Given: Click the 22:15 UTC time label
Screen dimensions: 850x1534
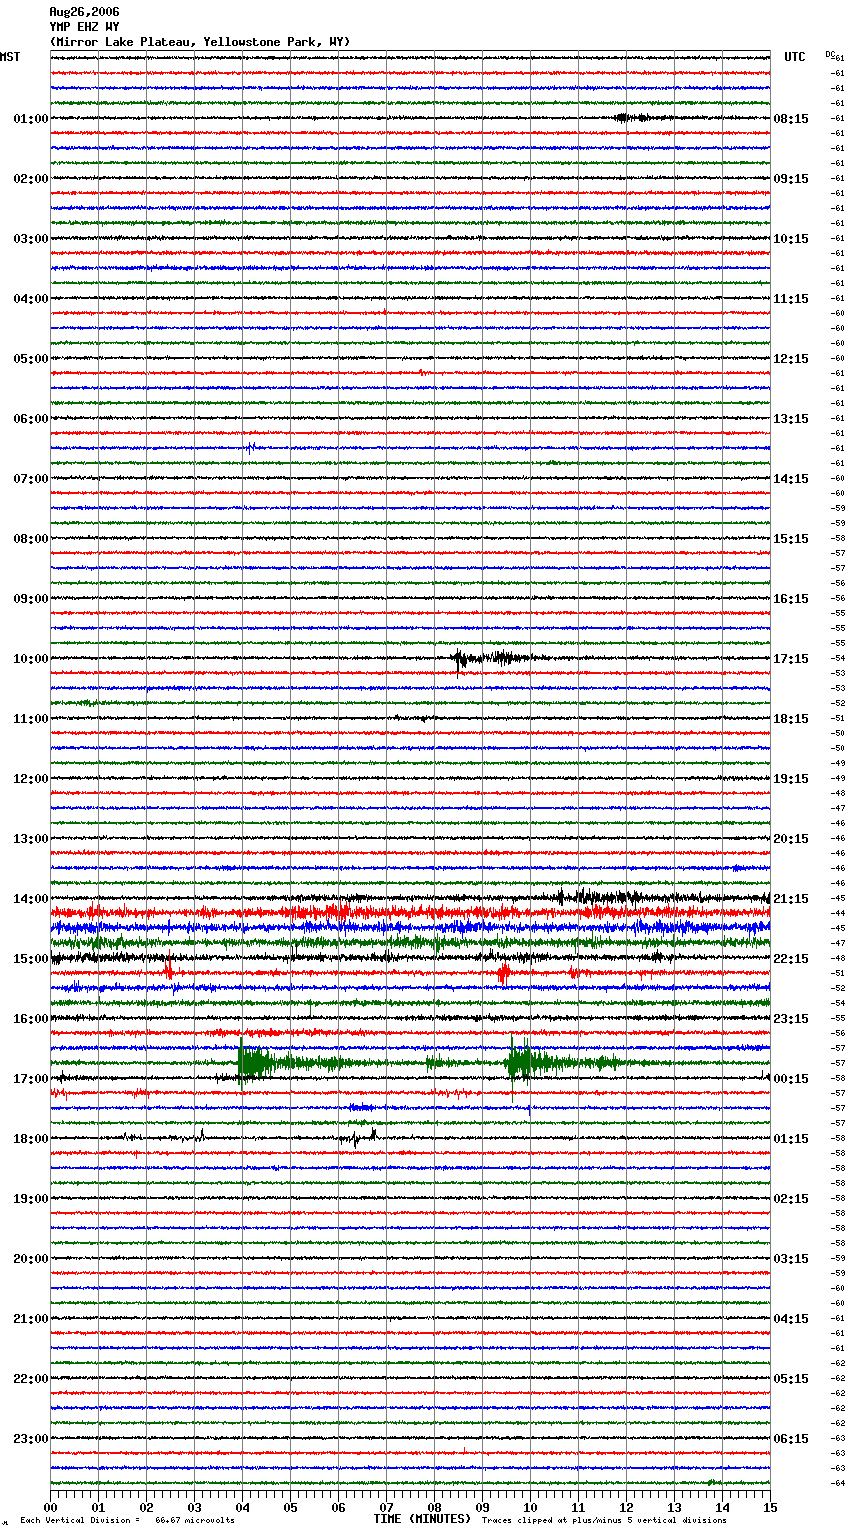Looking at the screenshot, I should [x=791, y=959].
